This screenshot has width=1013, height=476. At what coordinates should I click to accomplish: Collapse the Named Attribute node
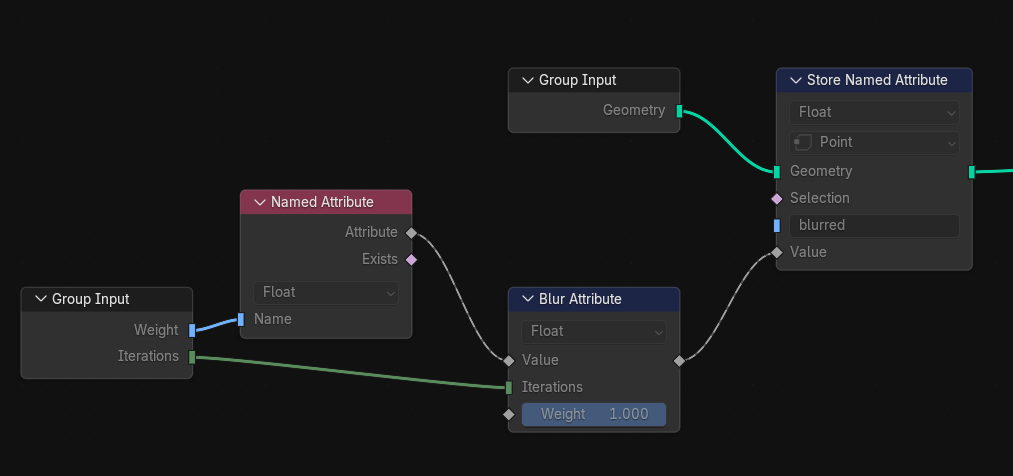pos(260,202)
